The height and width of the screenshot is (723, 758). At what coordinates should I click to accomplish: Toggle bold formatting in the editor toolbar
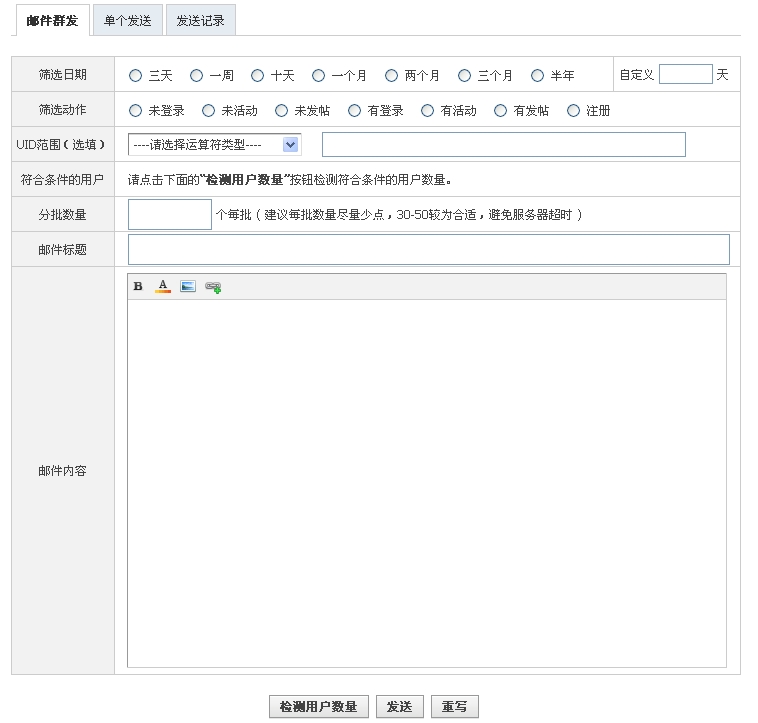(138, 287)
